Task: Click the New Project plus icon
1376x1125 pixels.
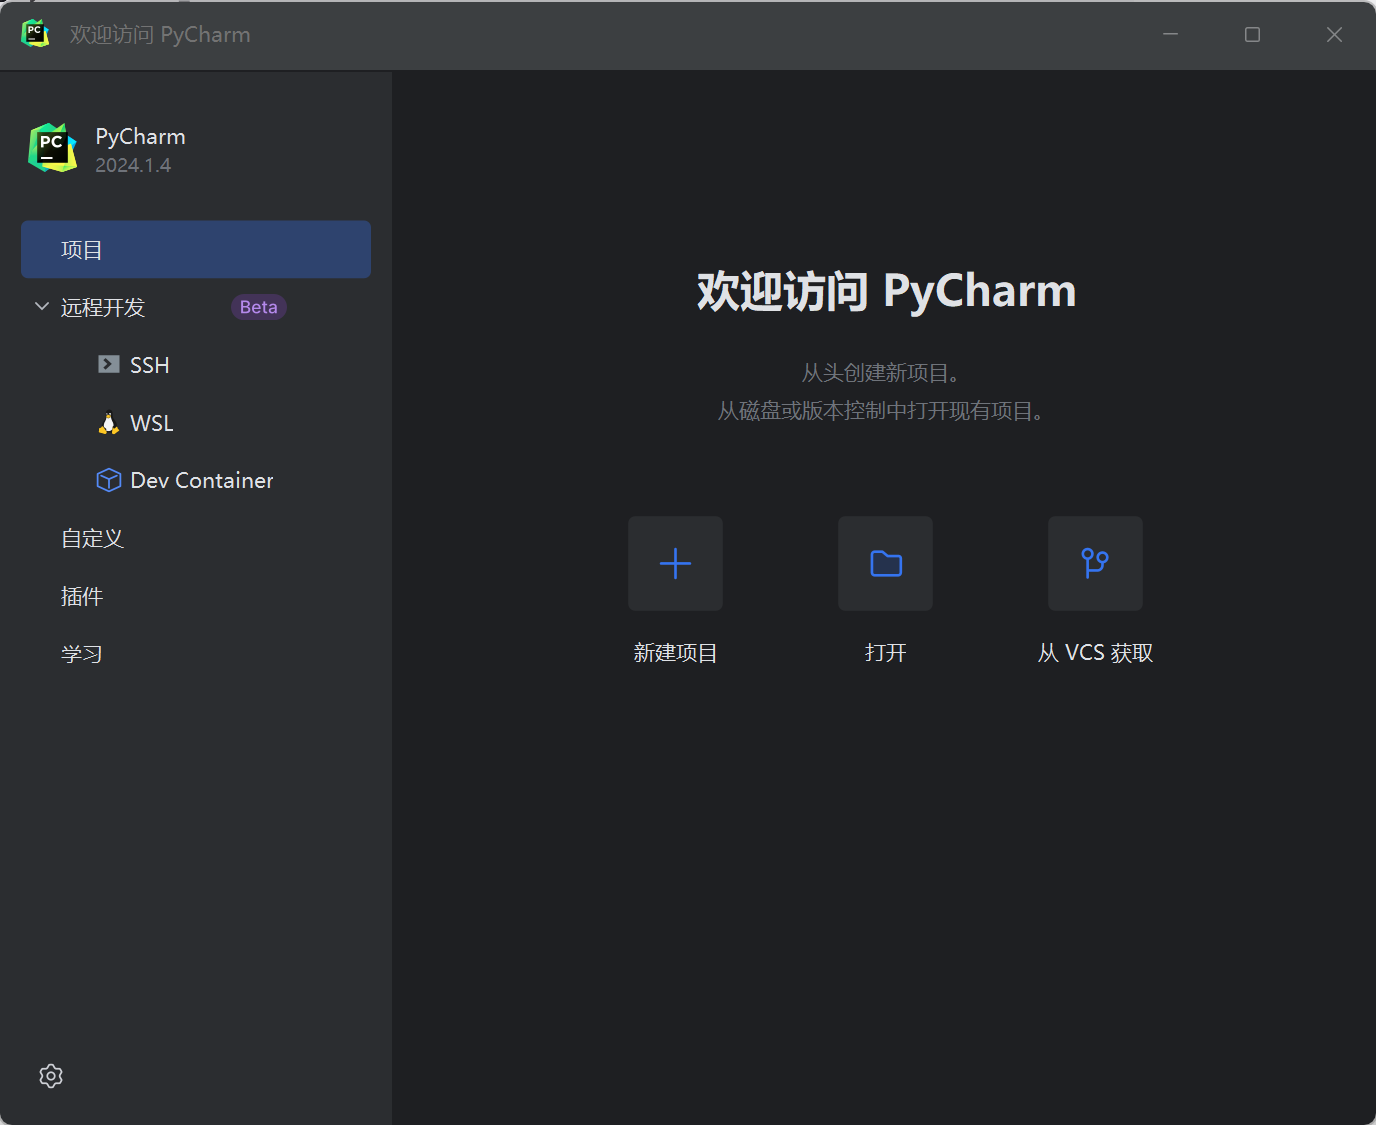Action: click(675, 563)
